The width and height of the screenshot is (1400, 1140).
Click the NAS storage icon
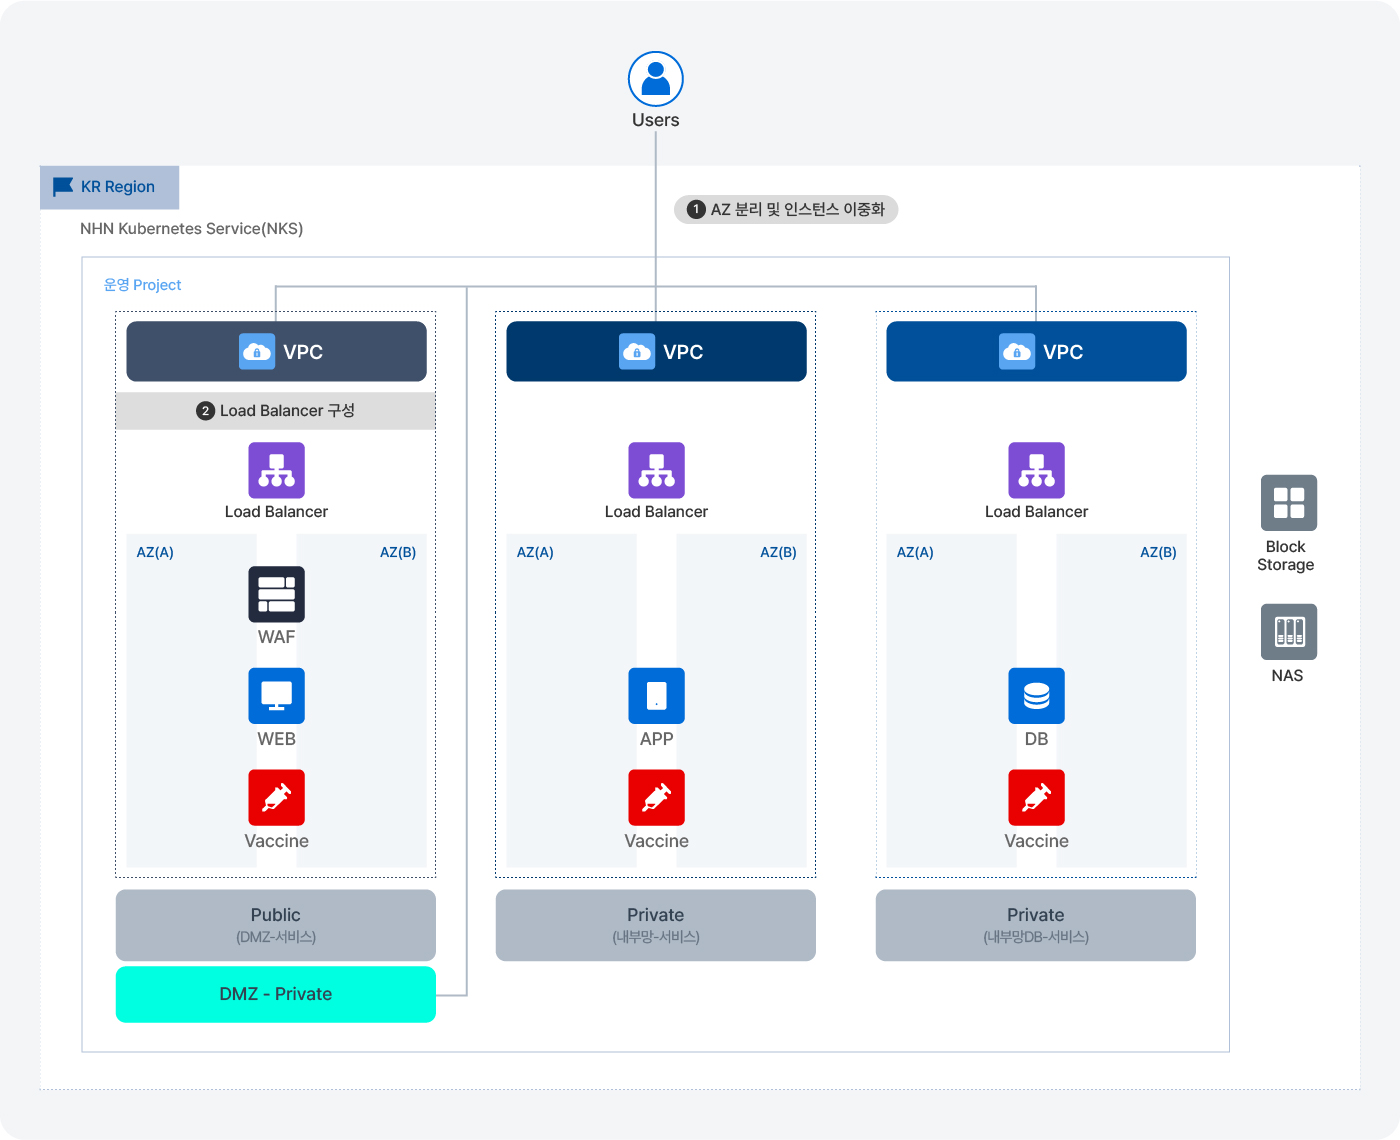[x=1288, y=632]
